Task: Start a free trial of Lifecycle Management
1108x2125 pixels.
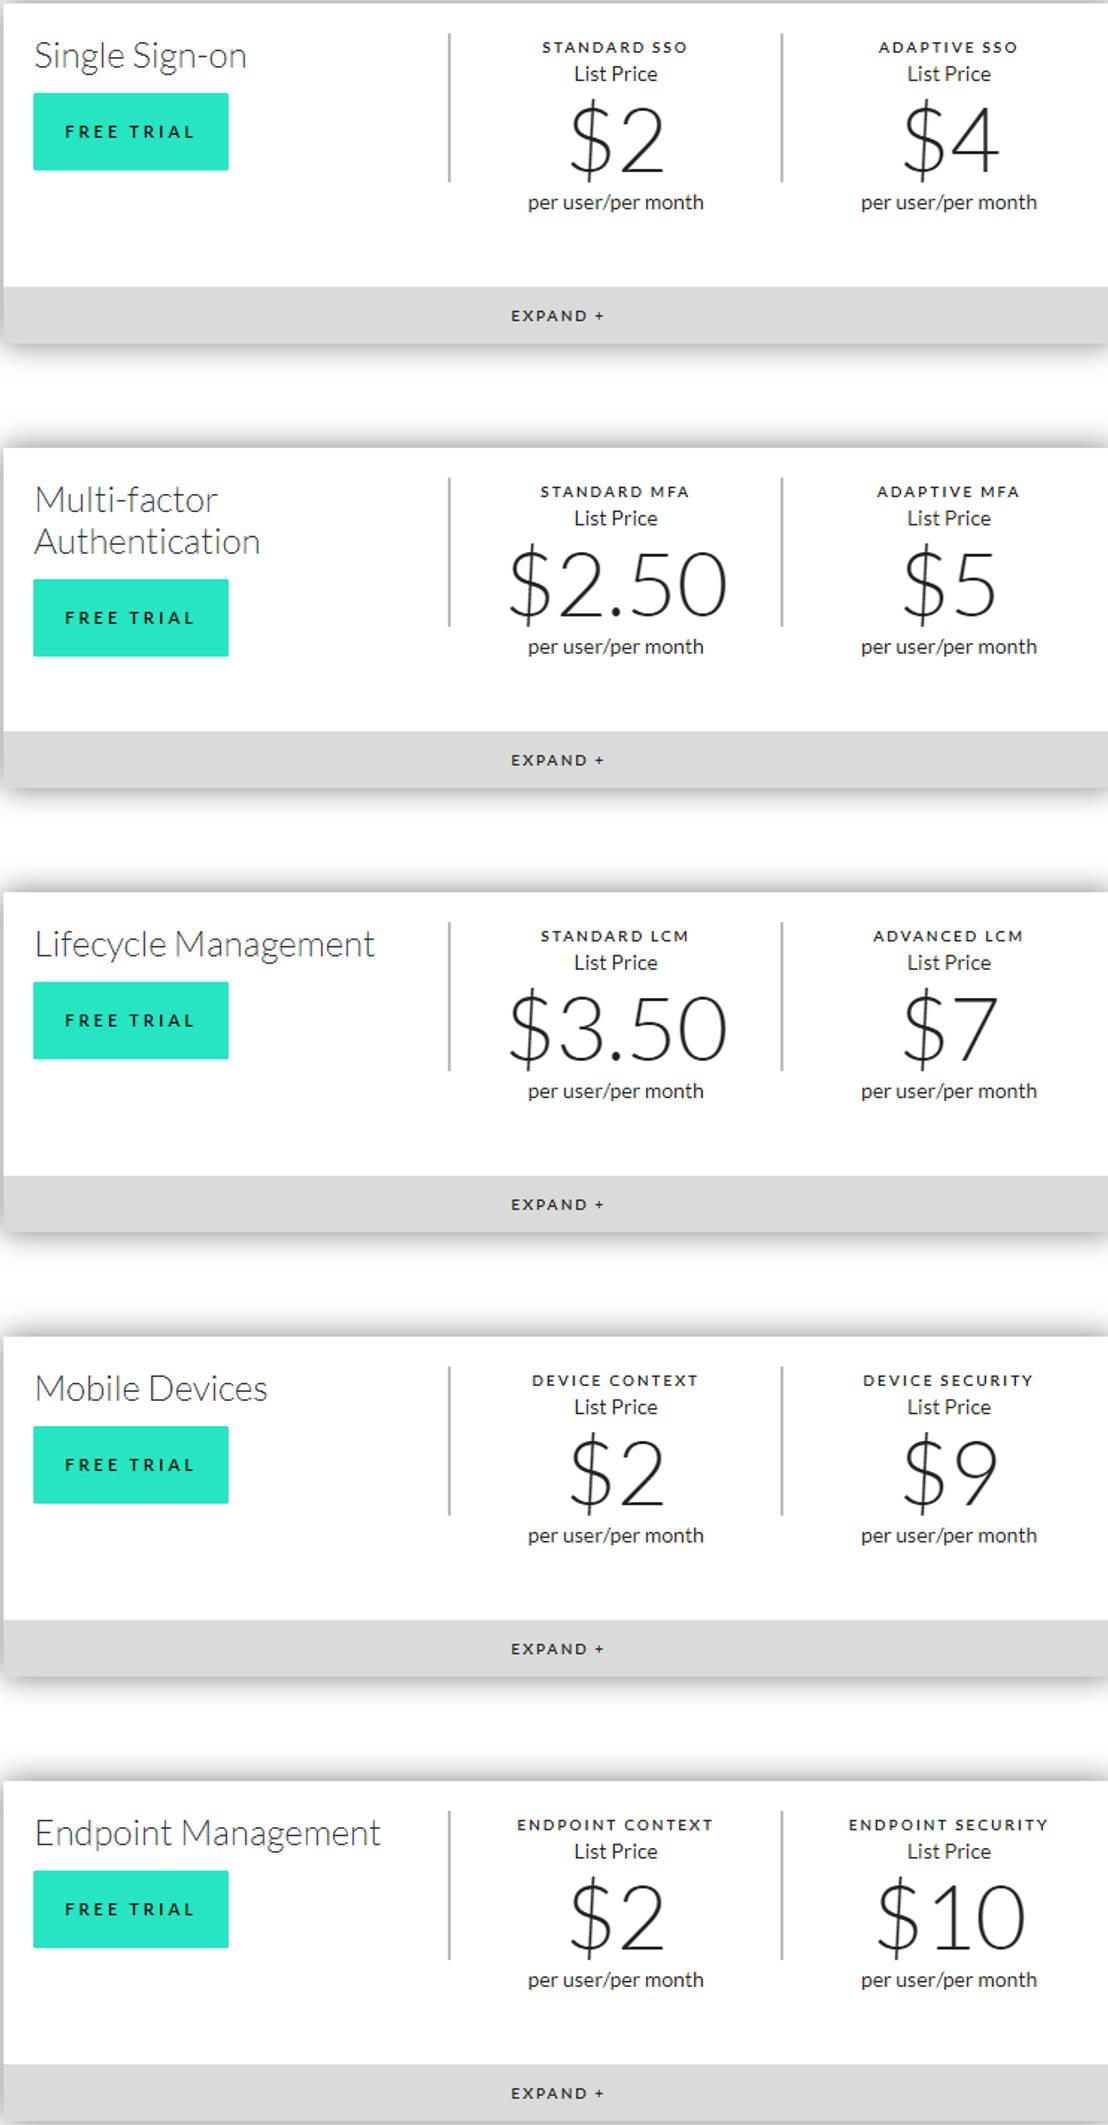Action: pyautogui.click(x=130, y=1019)
